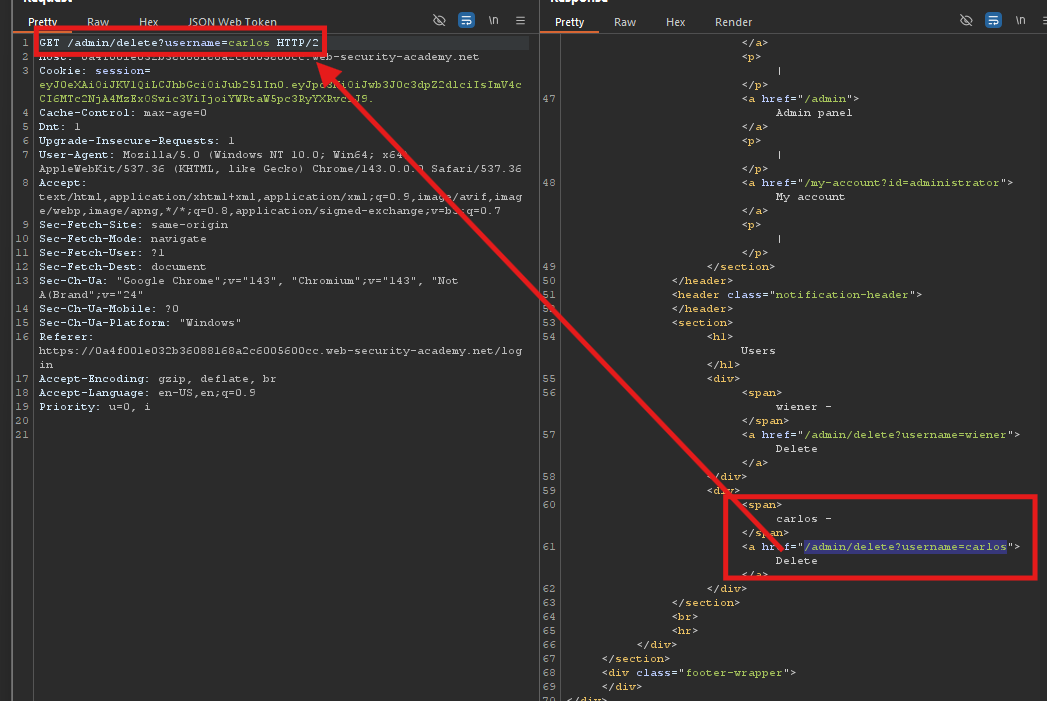This screenshot has width=1047, height=701.
Task: Click the /my-account?id=administrator href in response
Action: pos(901,183)
